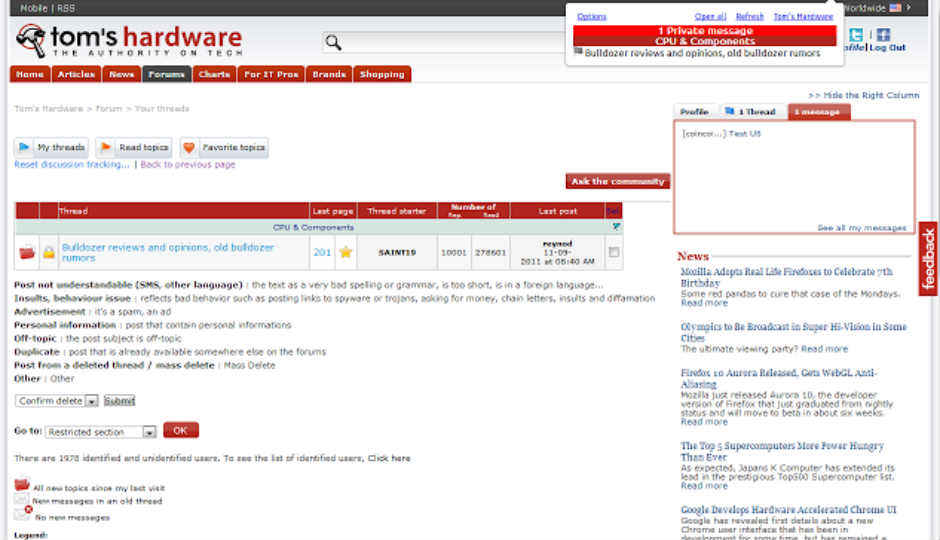The width and height of the screenshot is (940, 540).
Task: Click the legend icon for no new messages
Action: coord(23,512)
